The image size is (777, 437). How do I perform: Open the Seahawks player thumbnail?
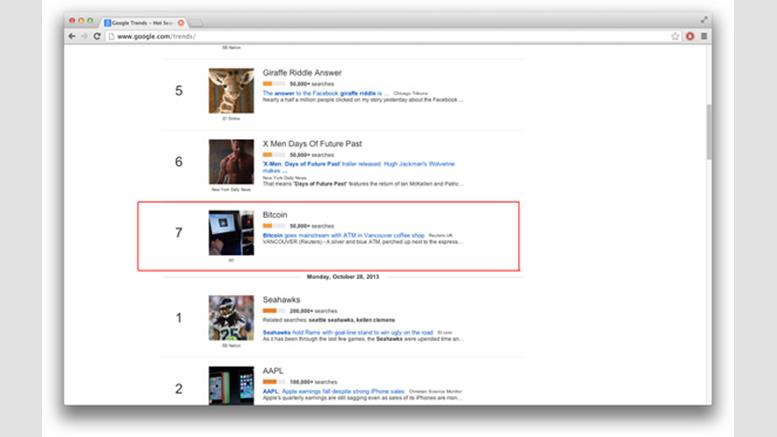point(231,318)
